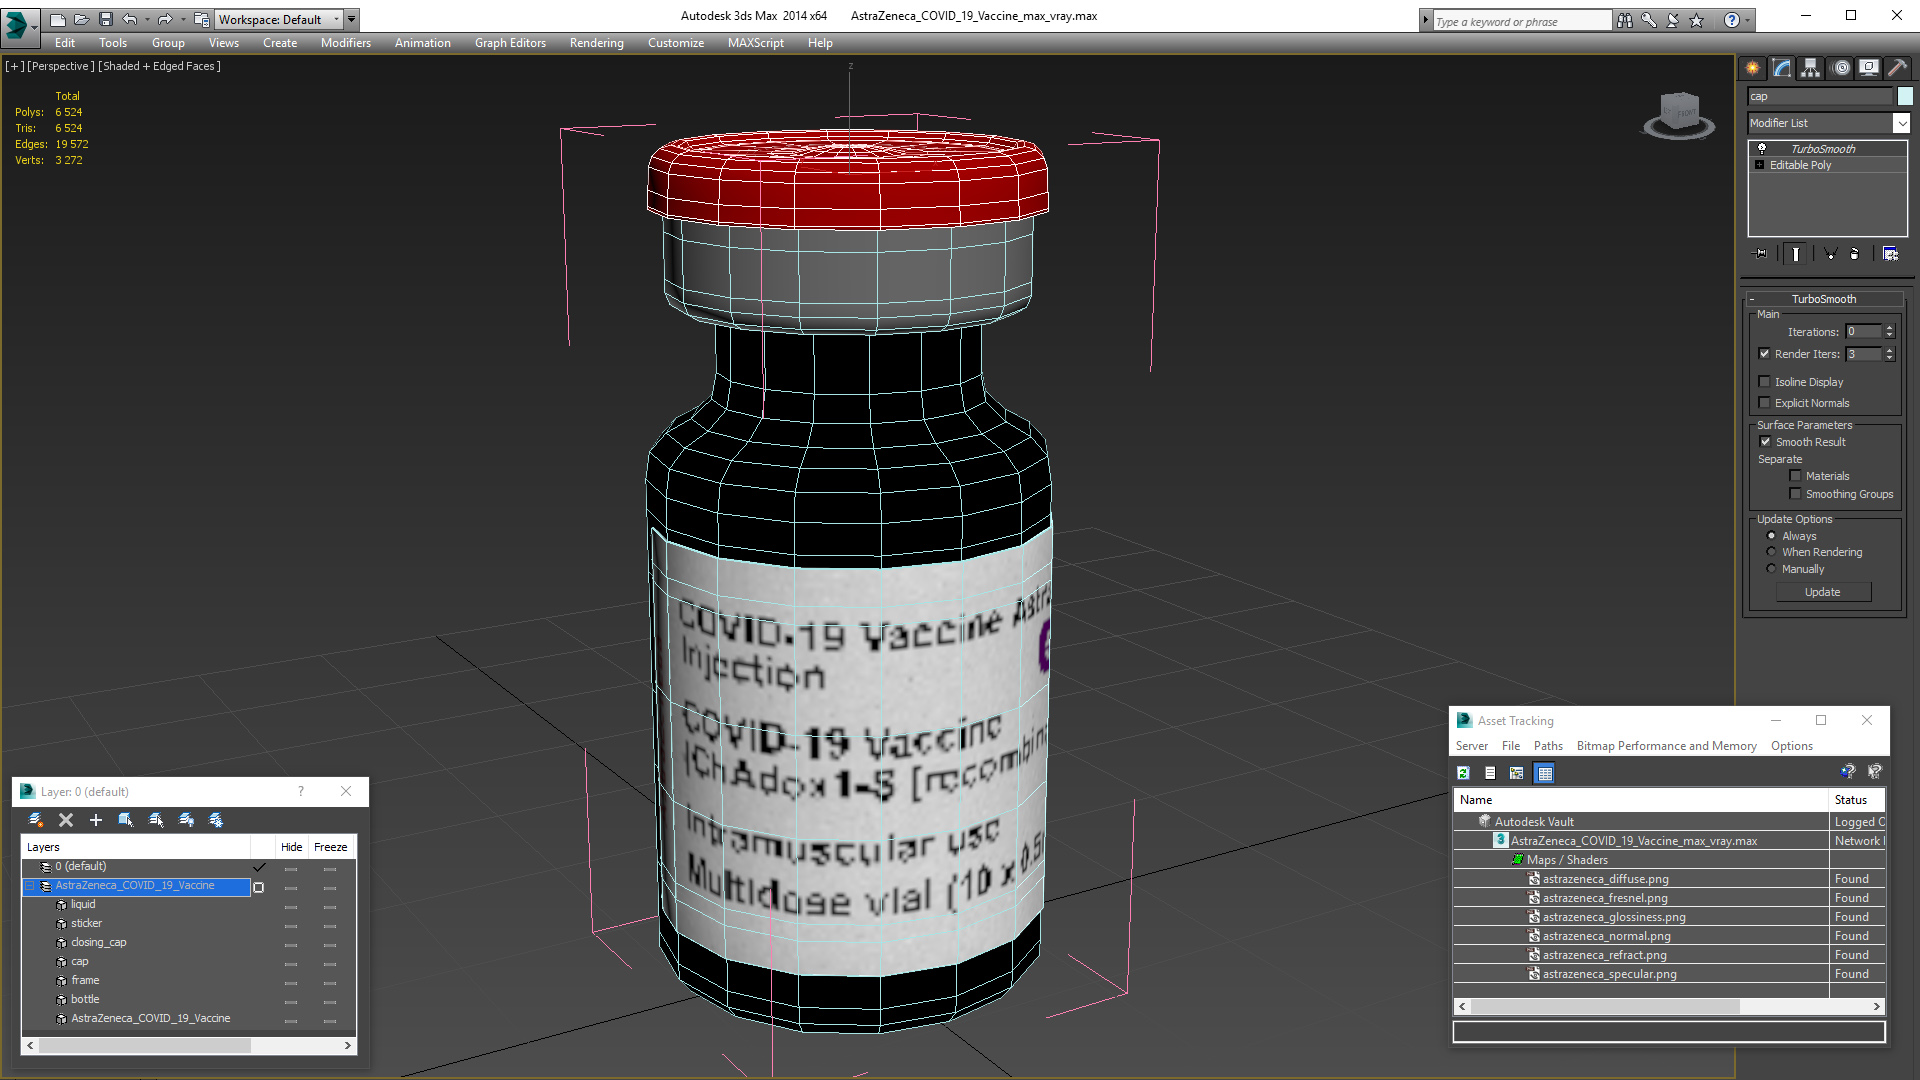
Task: Click the Pin Stack icon
Action: [1761, 254]
